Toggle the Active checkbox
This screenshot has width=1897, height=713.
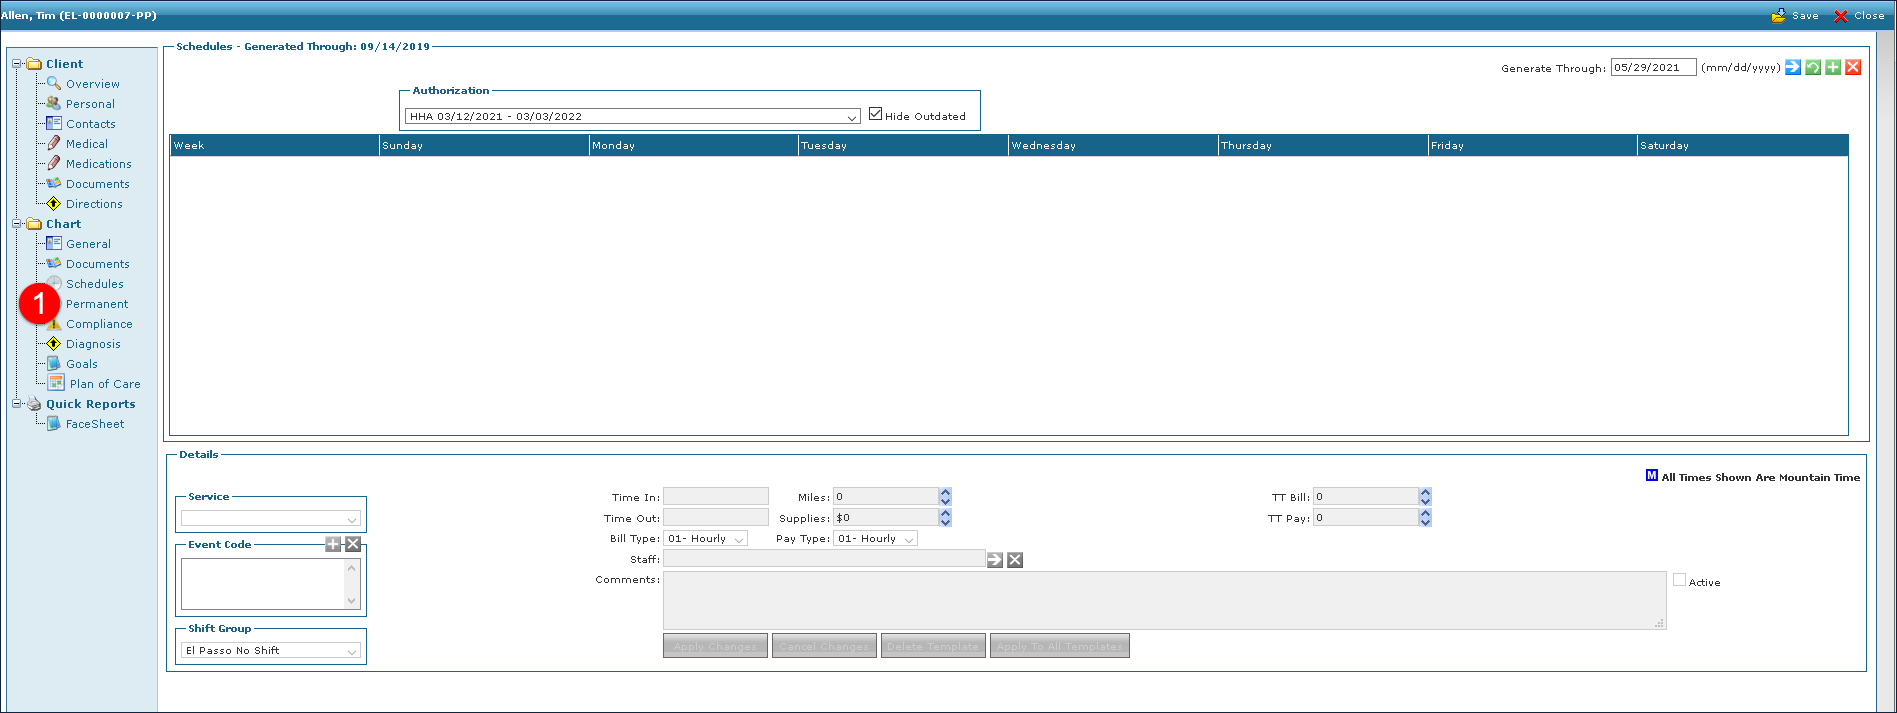pos(1679,580)
